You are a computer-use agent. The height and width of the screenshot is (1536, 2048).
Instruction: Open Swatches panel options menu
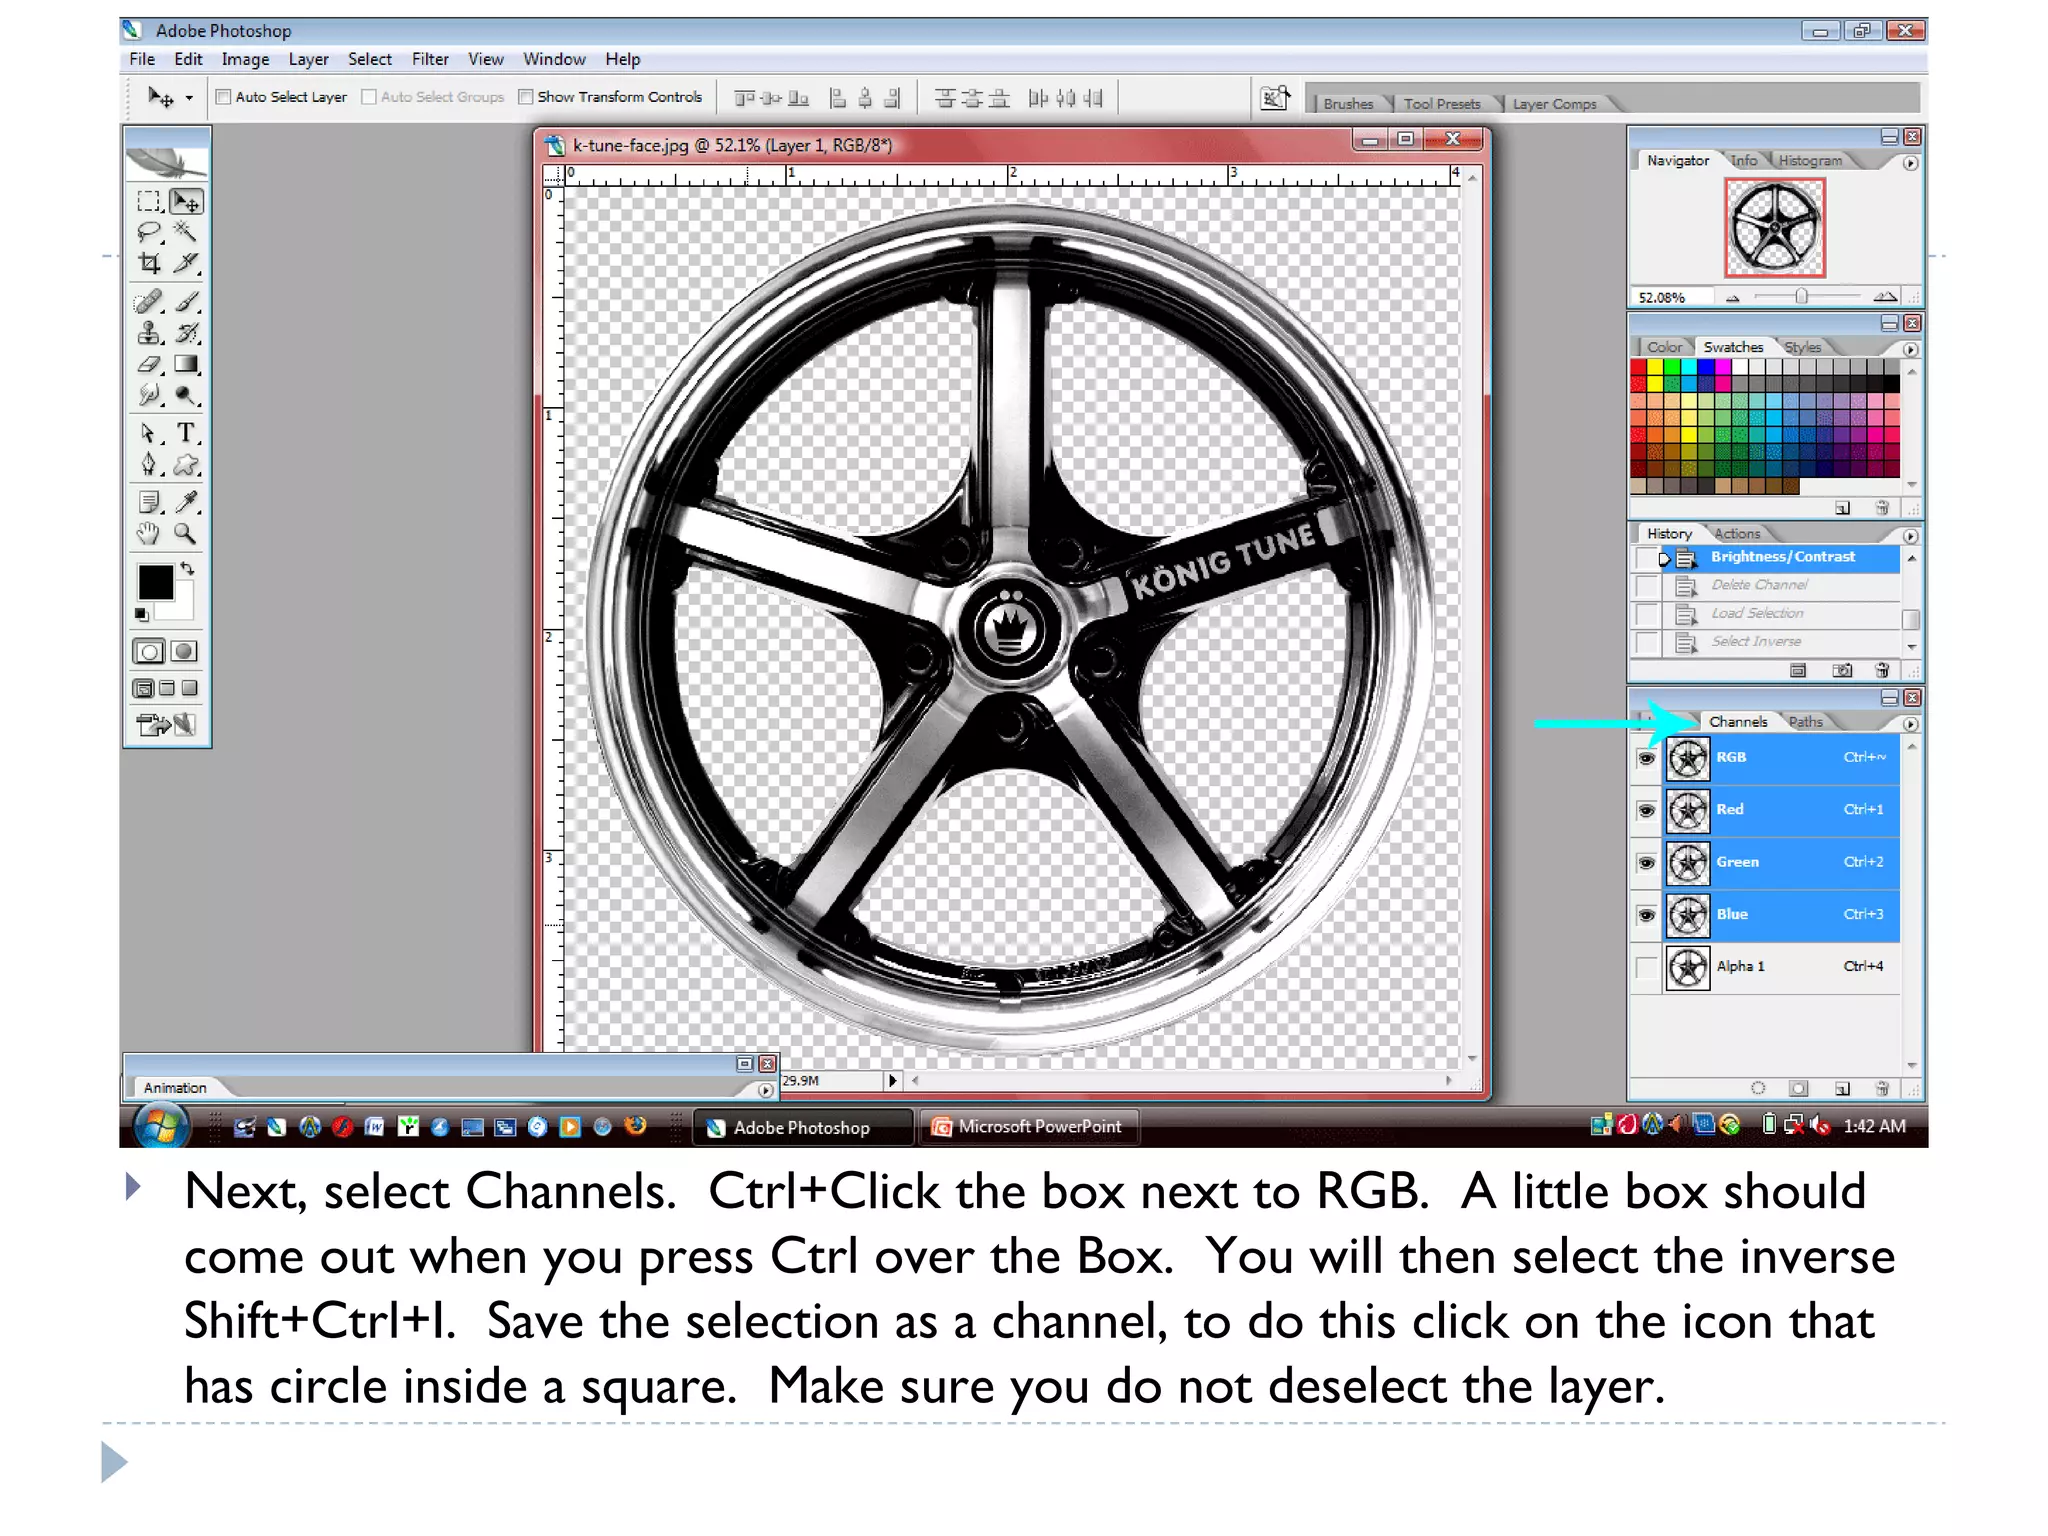pyautogui.click(x=1910, y=350)
